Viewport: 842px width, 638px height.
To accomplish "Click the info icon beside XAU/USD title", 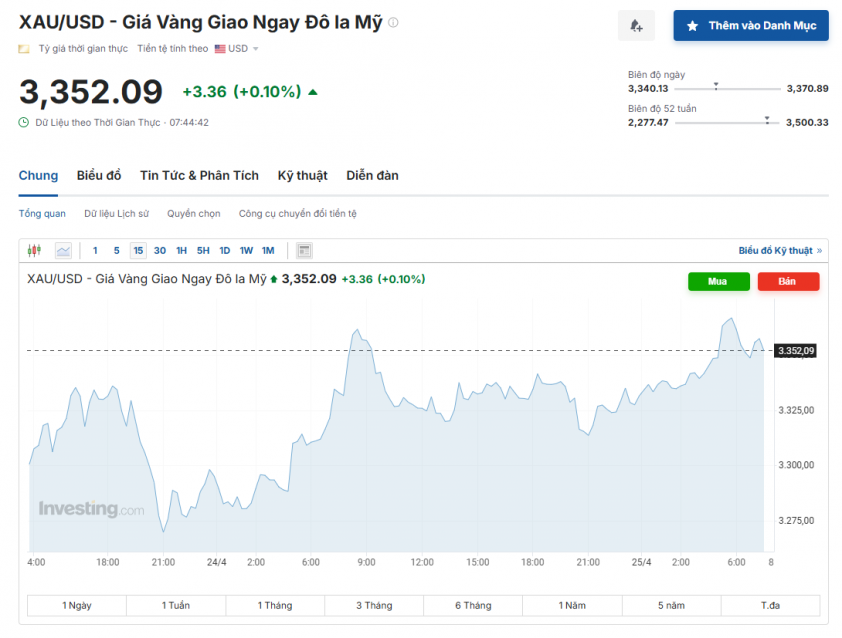I will [393, 23].
